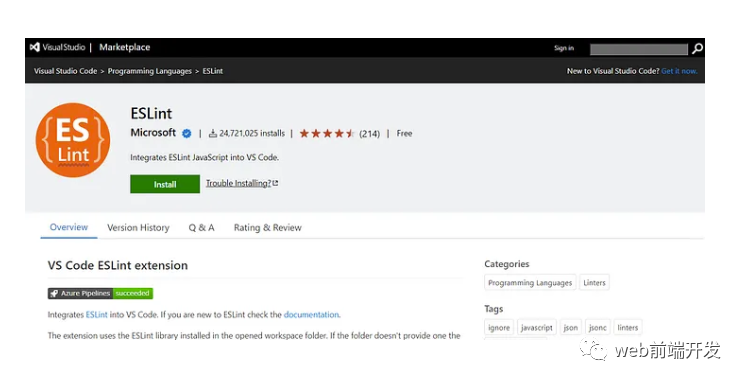This screenshot has width=744, height=382.
Task: Click the ESLint breadcrumb item
Action: (213, 71)
